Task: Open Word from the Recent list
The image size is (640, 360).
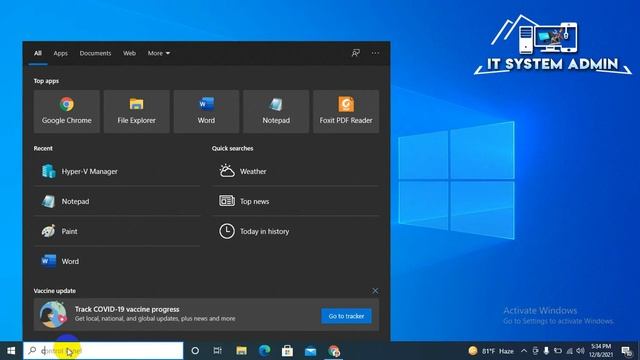Action: [x=117, y=261]
